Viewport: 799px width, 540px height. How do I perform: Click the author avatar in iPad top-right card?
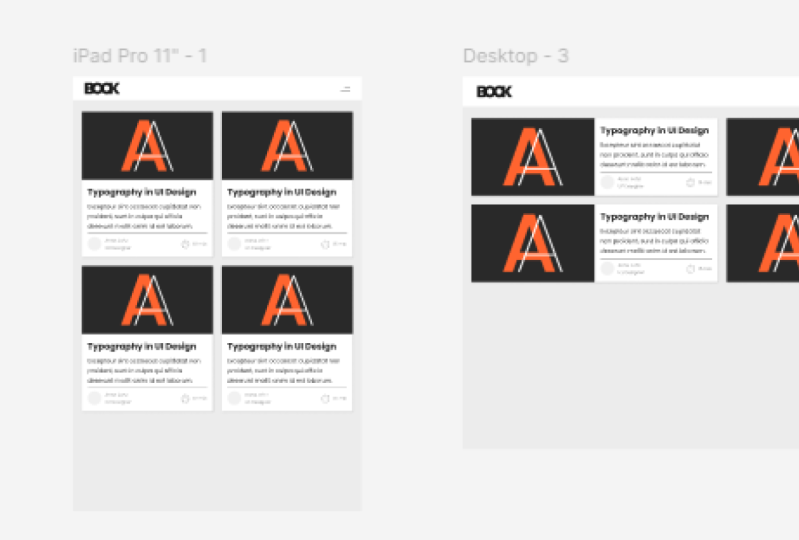pyautogui.click(x=234, y=244)
